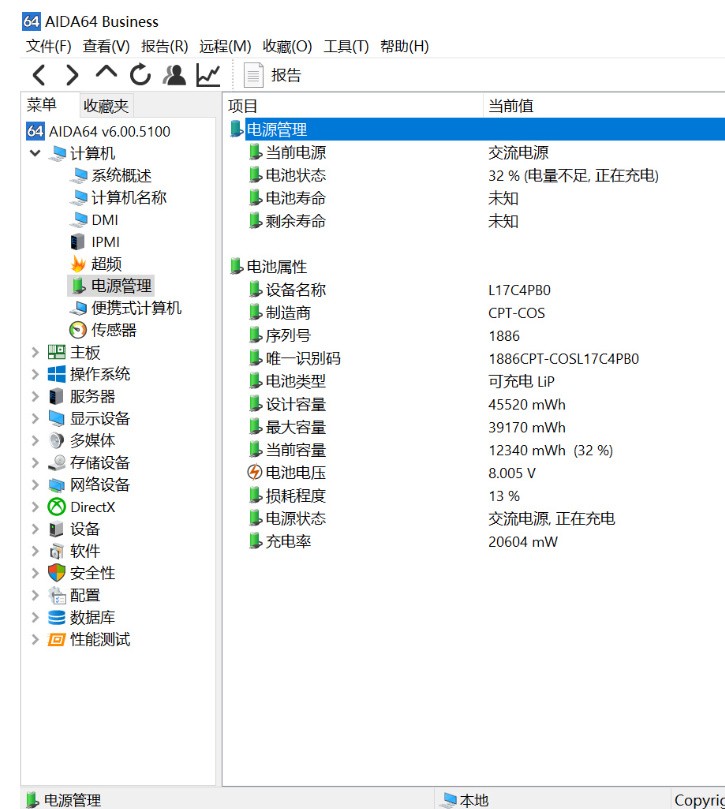Click the 传感器 gauge icon

click(x=78, y=330)
